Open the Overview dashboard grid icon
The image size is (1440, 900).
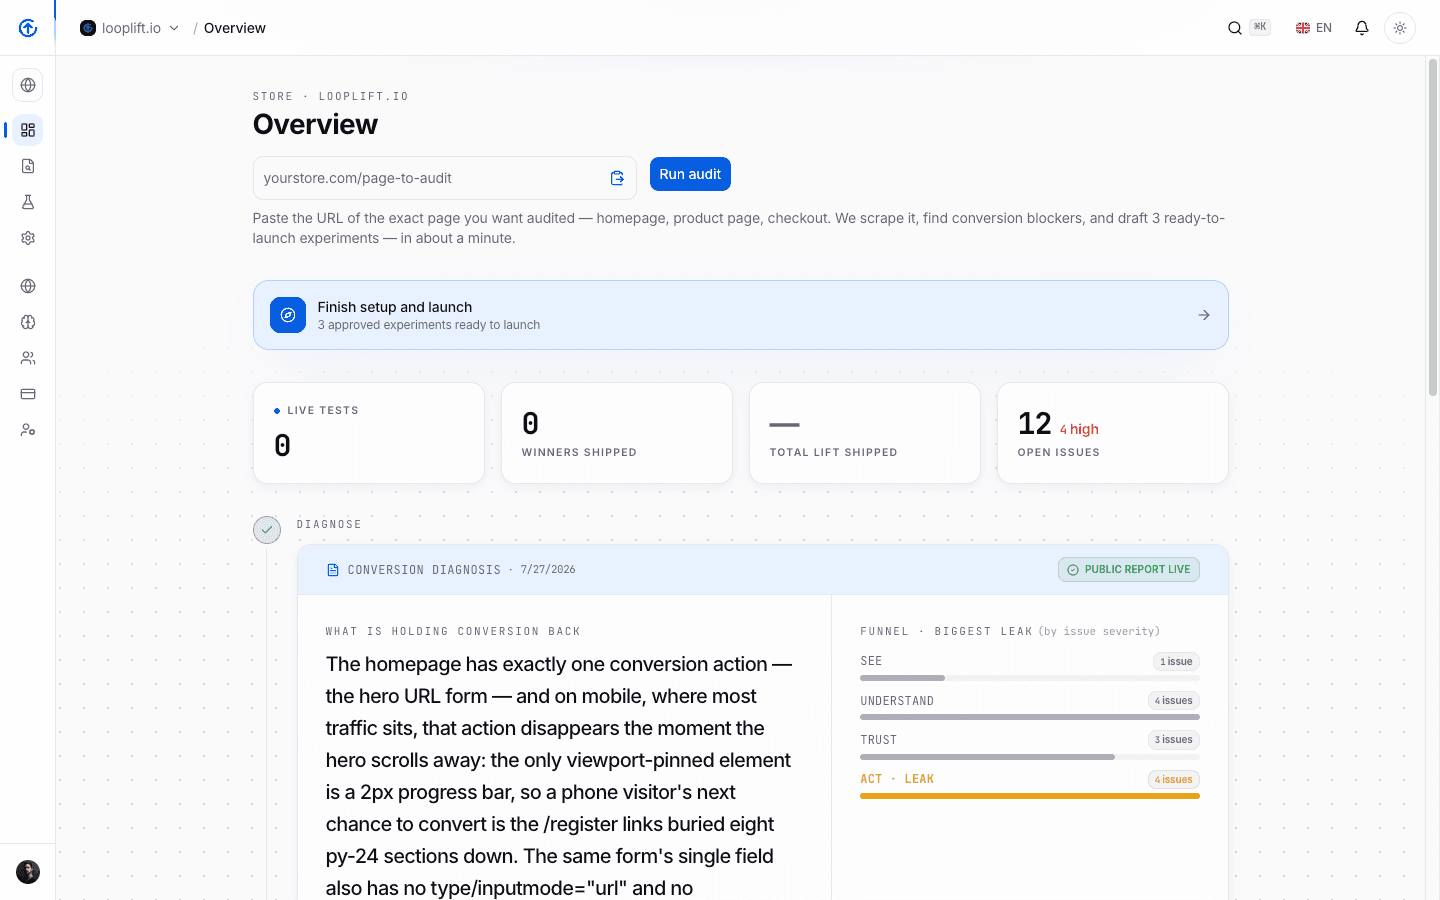click(28, 130)
